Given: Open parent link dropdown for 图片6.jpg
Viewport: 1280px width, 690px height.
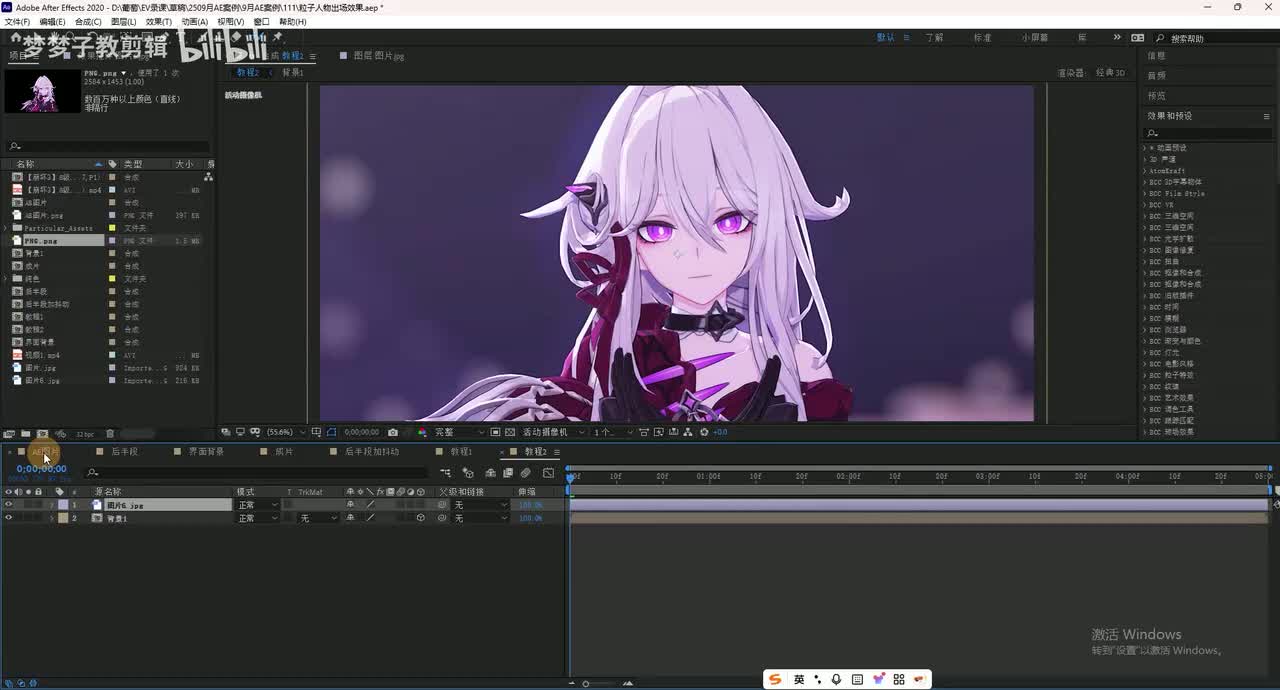Looking at the screenshot, I should point(481,505).
